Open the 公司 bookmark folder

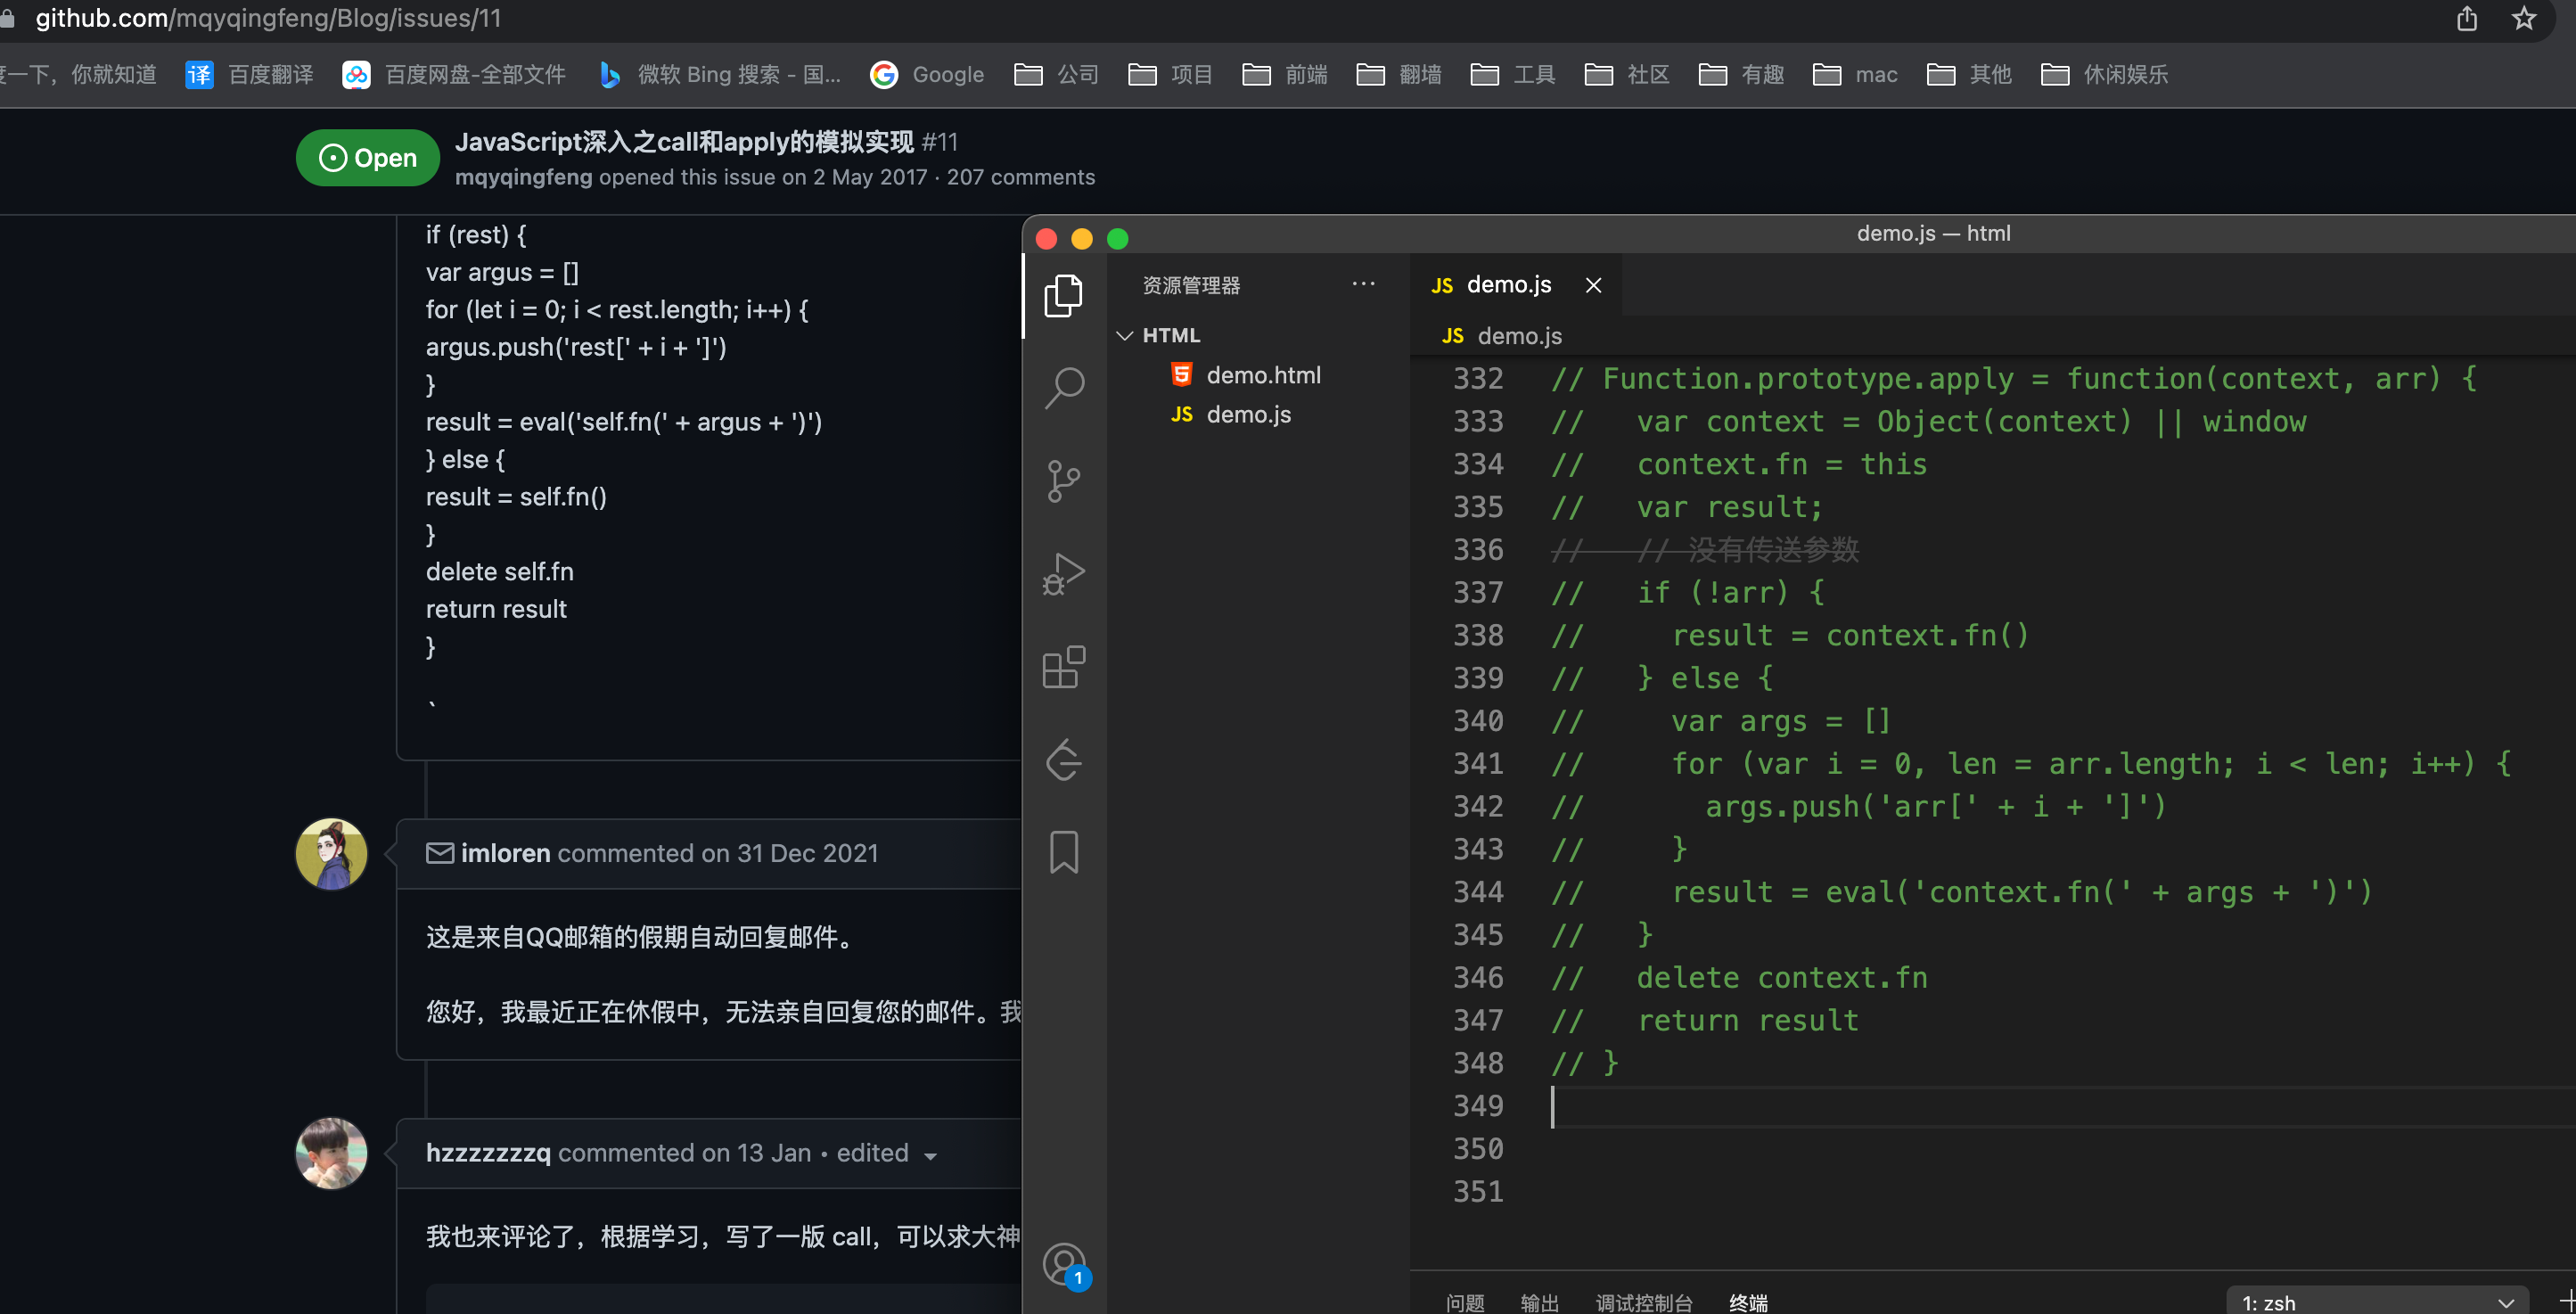point(1056,75)
